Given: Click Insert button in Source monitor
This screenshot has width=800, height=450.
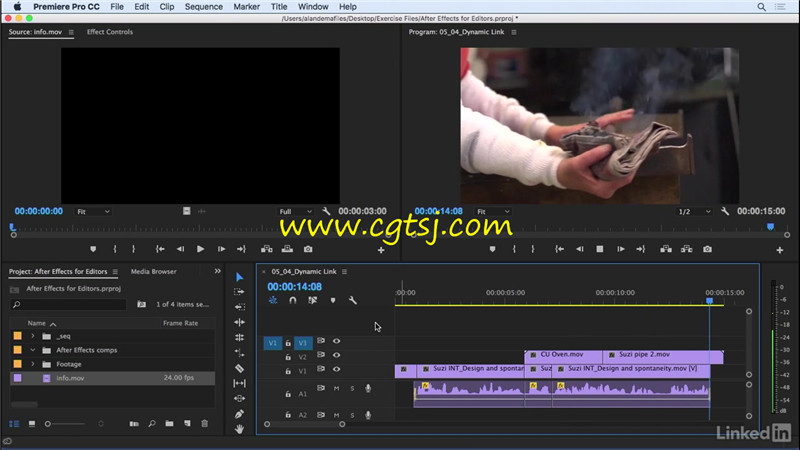Looking at the screenshot, I should [x=267, y=249].
